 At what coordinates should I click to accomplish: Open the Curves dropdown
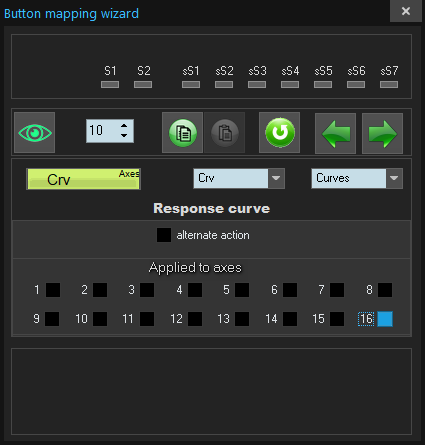coord(394,178)
